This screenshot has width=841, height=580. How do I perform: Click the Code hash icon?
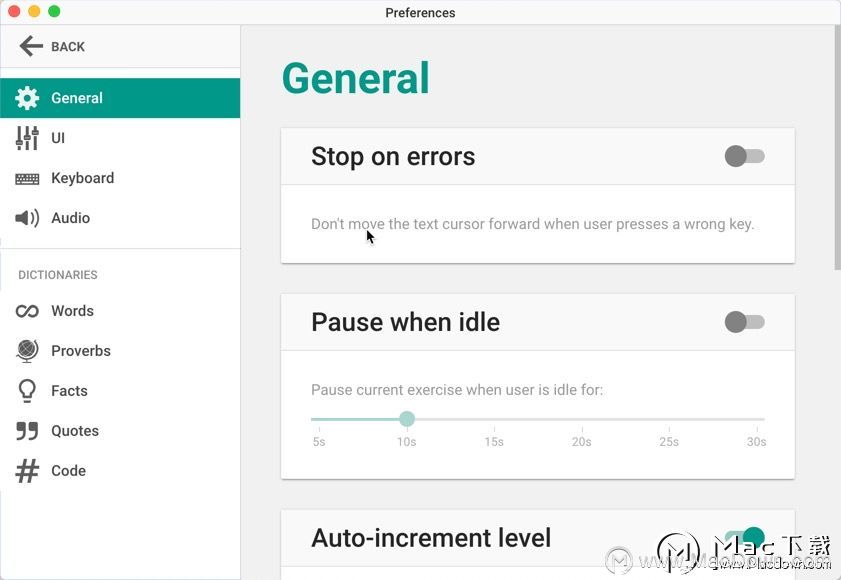(x=27, y=471)
